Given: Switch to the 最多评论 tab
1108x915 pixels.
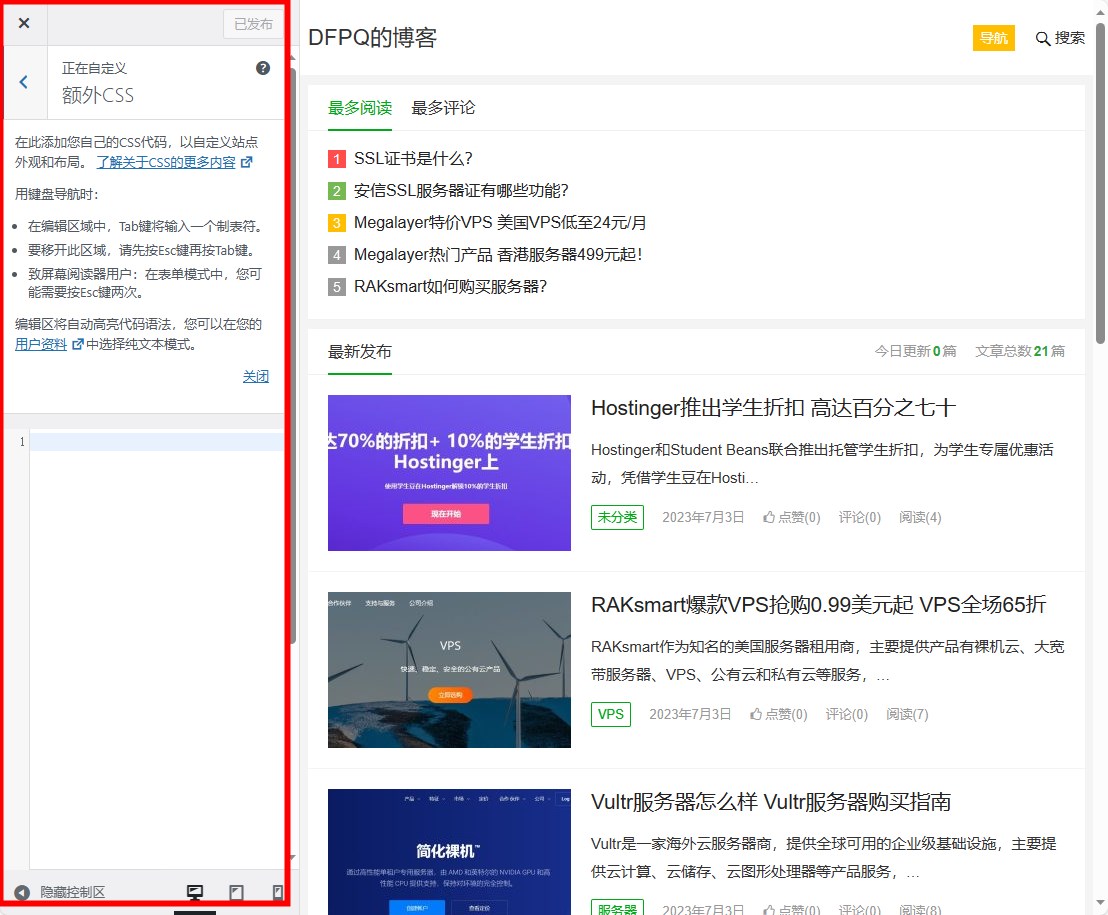Looking at the screenshot, I should coord(443,108).
